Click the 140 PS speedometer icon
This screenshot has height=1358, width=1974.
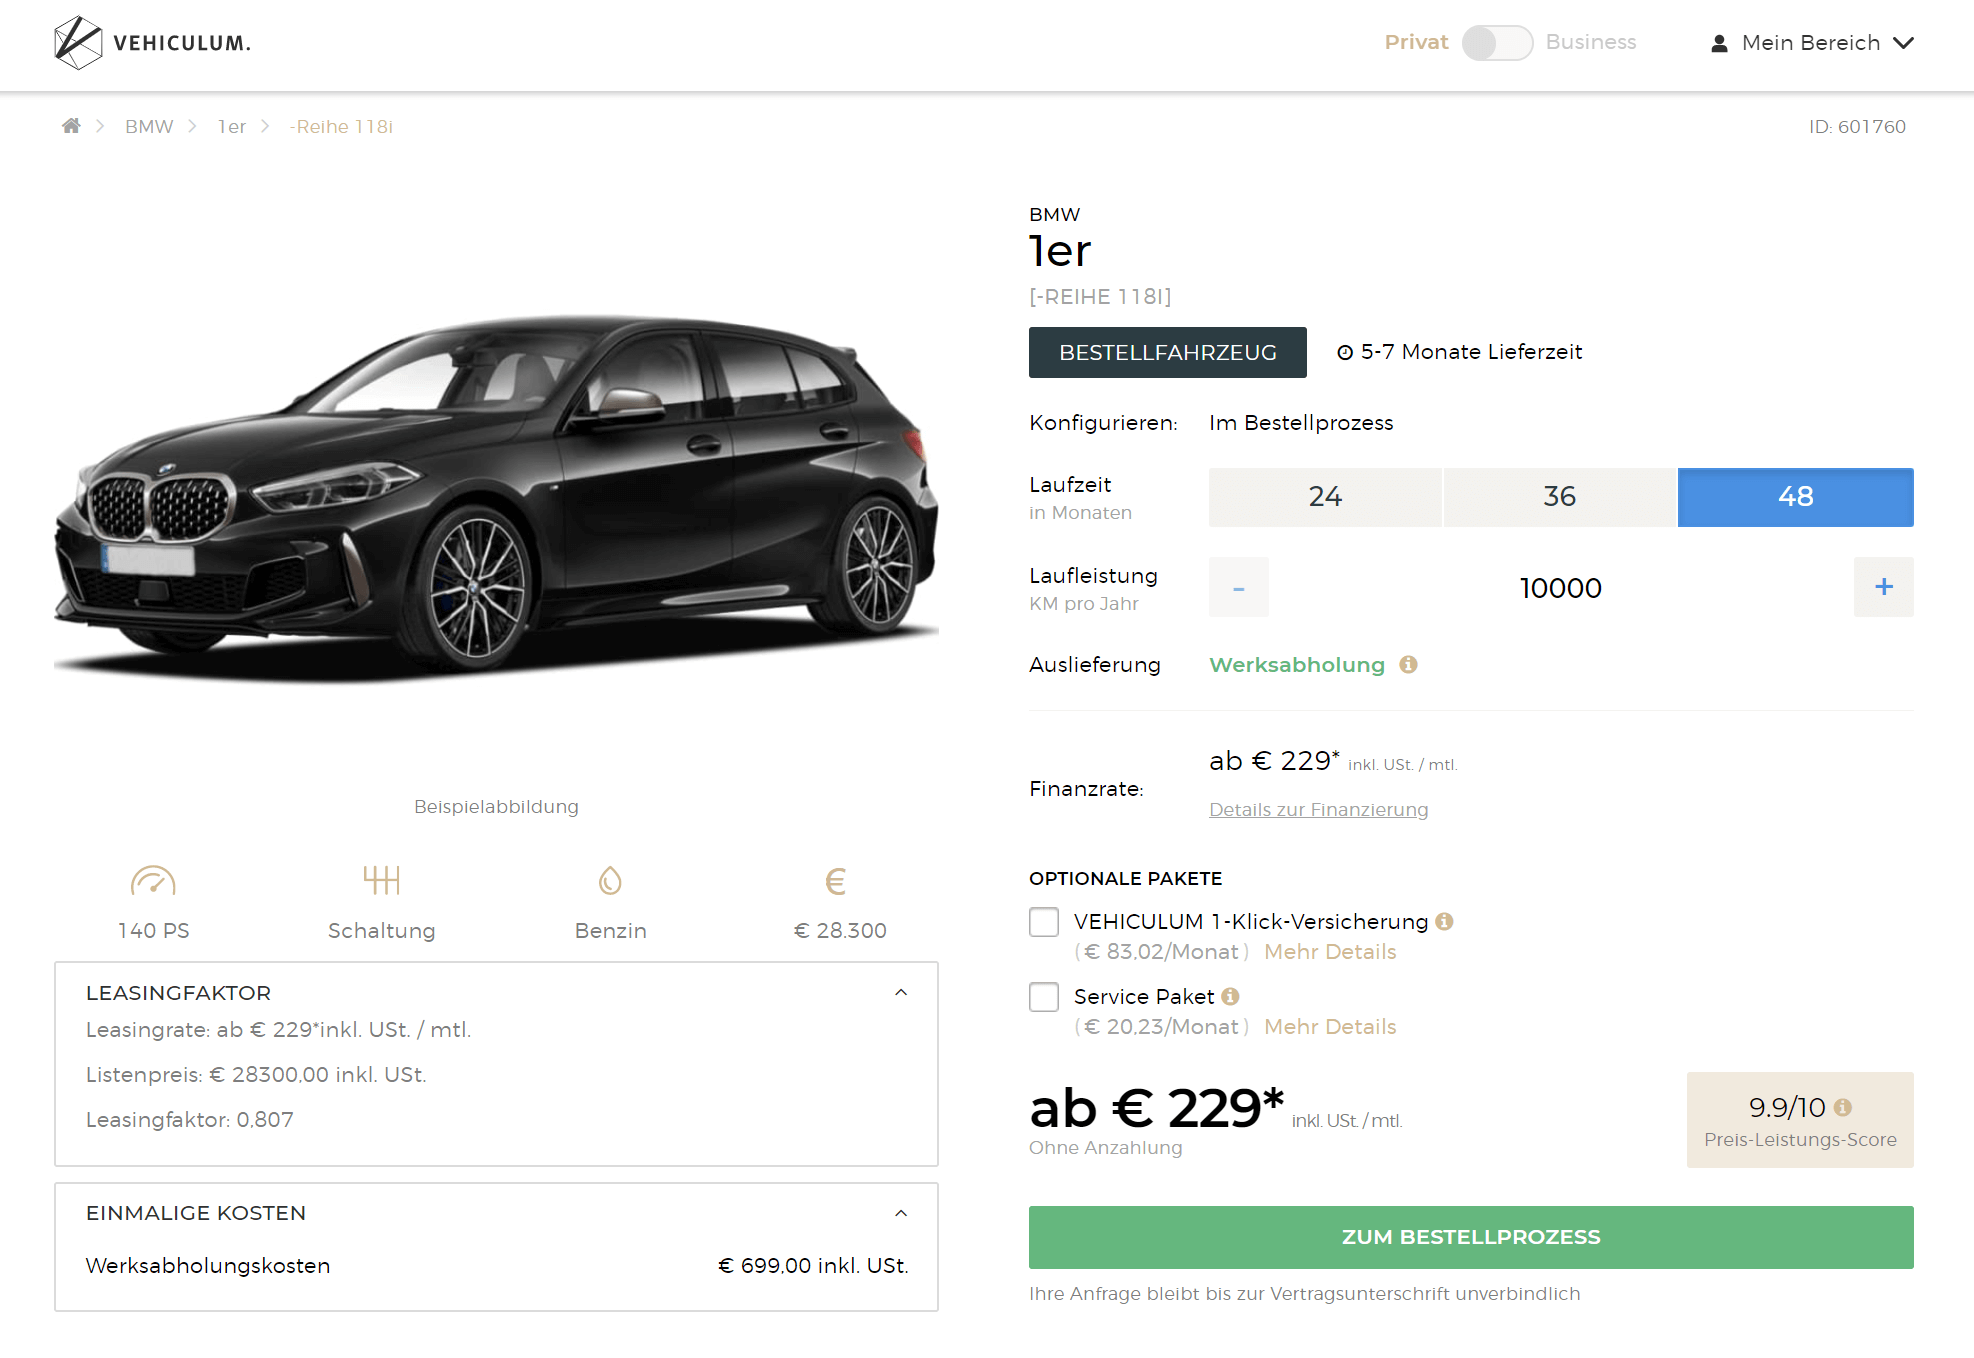pos(153,881)
